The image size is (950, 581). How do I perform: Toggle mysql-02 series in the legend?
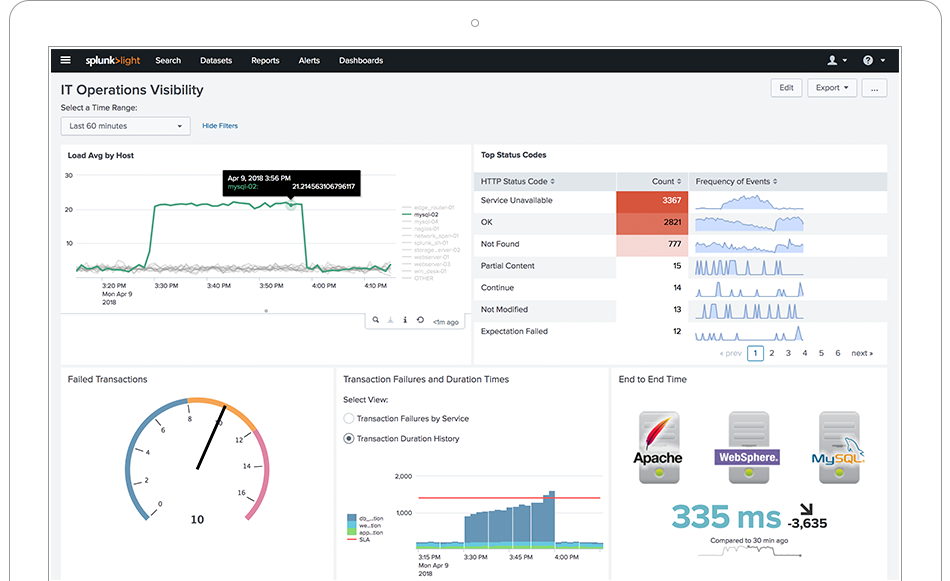[x=420, y=214]
